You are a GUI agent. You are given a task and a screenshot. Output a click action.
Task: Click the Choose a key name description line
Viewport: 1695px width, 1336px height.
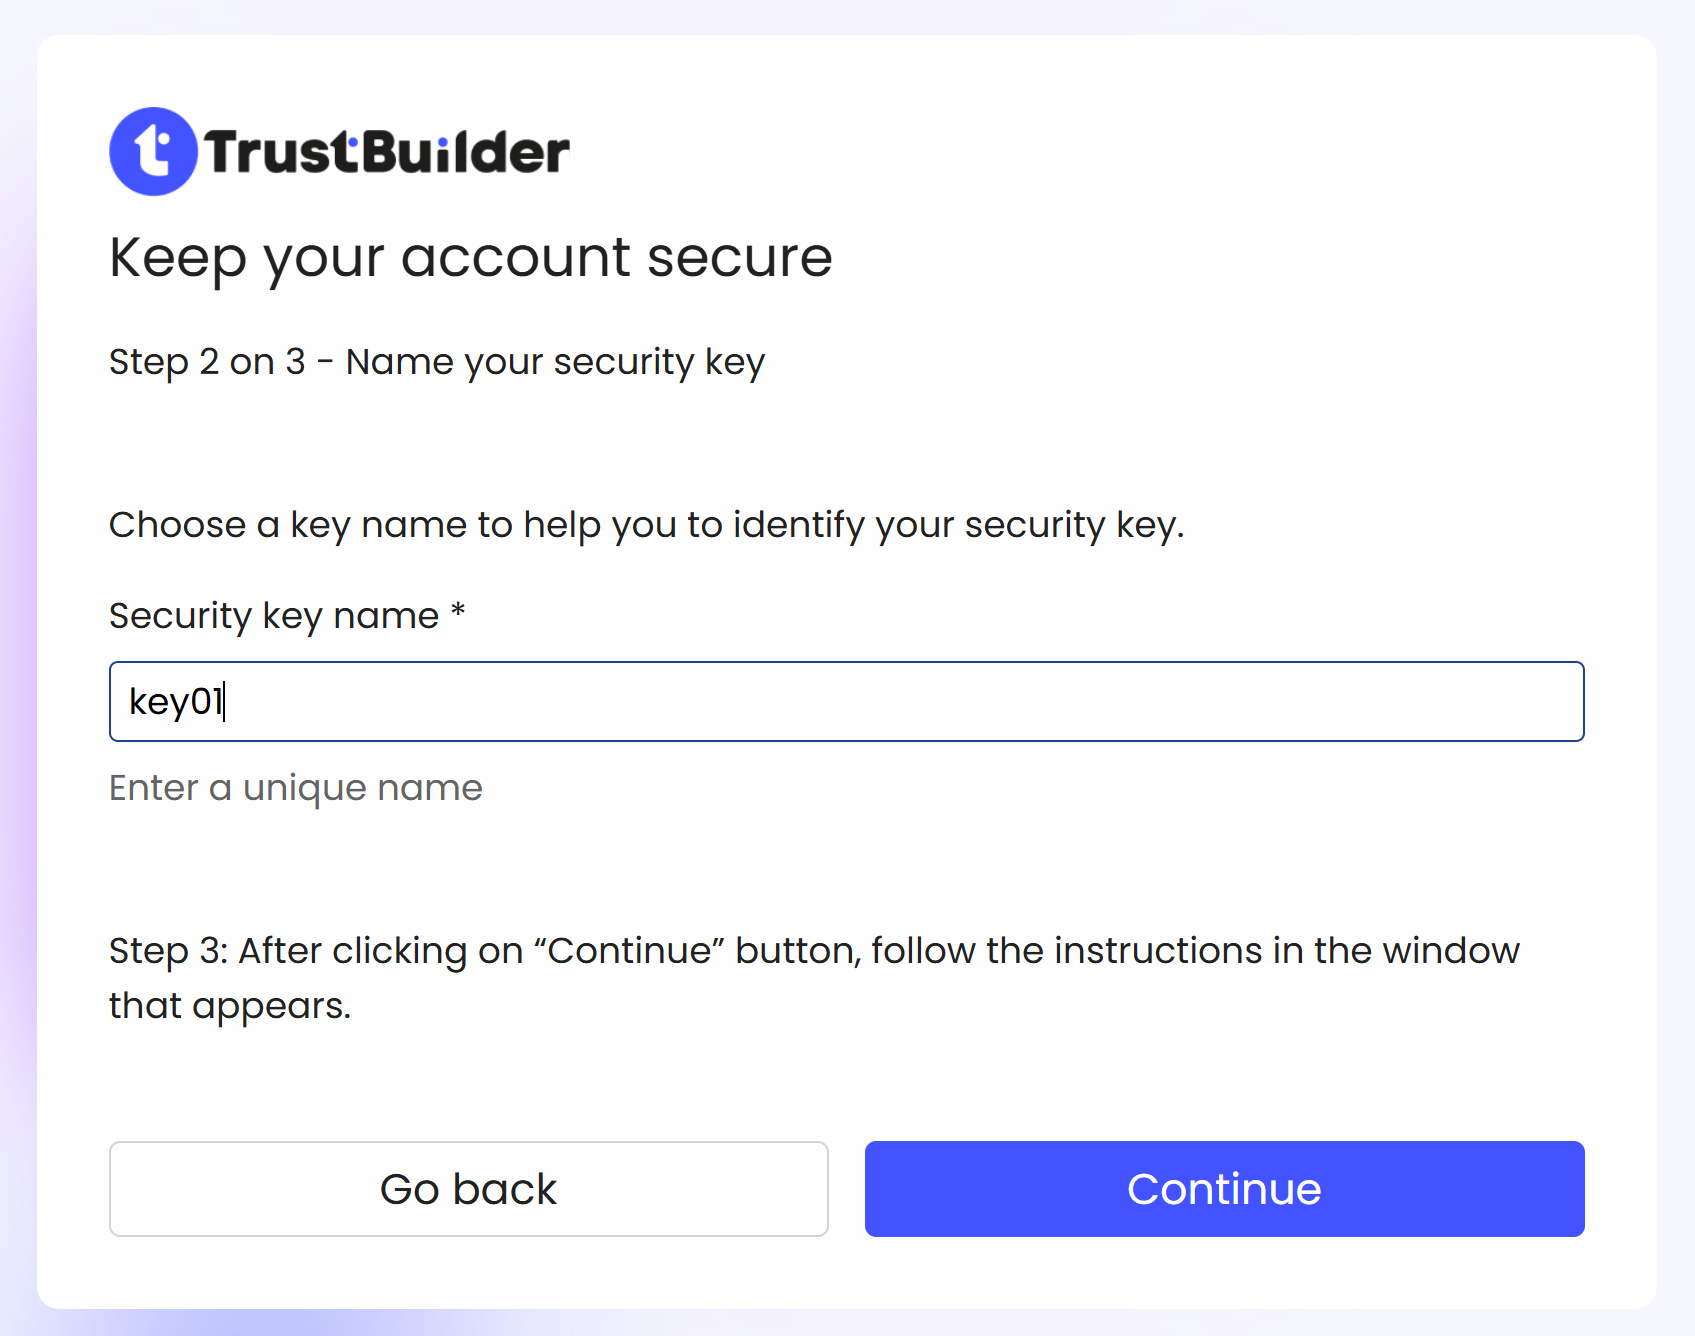point(646,525)
